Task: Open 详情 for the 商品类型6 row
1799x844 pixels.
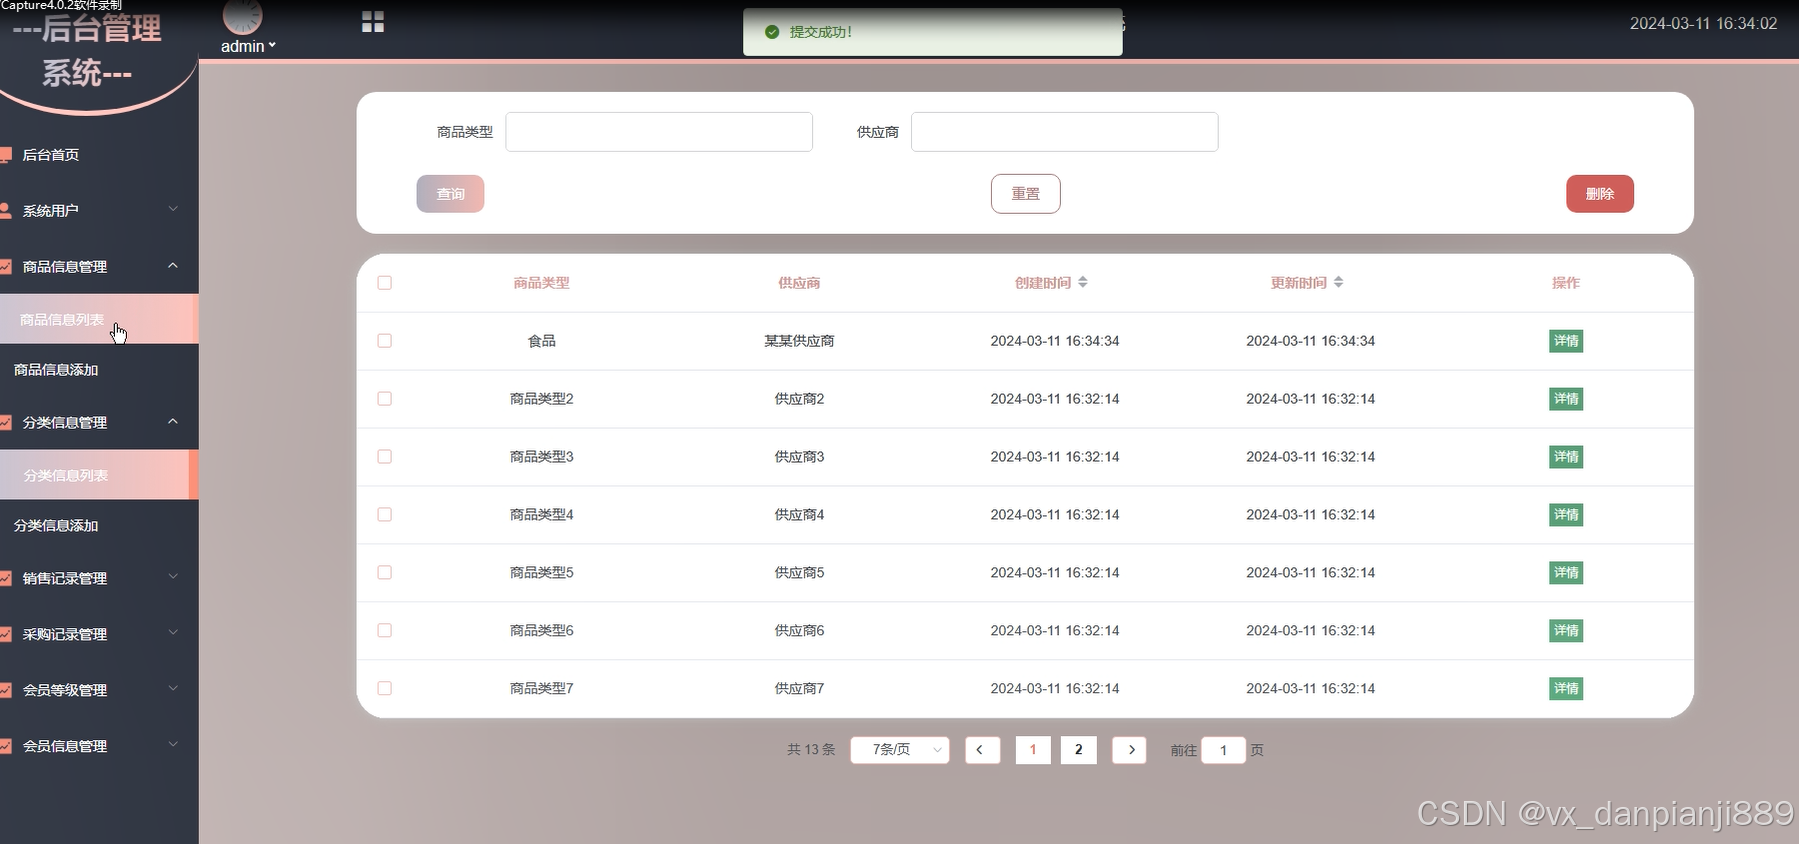Action: 1566,631
